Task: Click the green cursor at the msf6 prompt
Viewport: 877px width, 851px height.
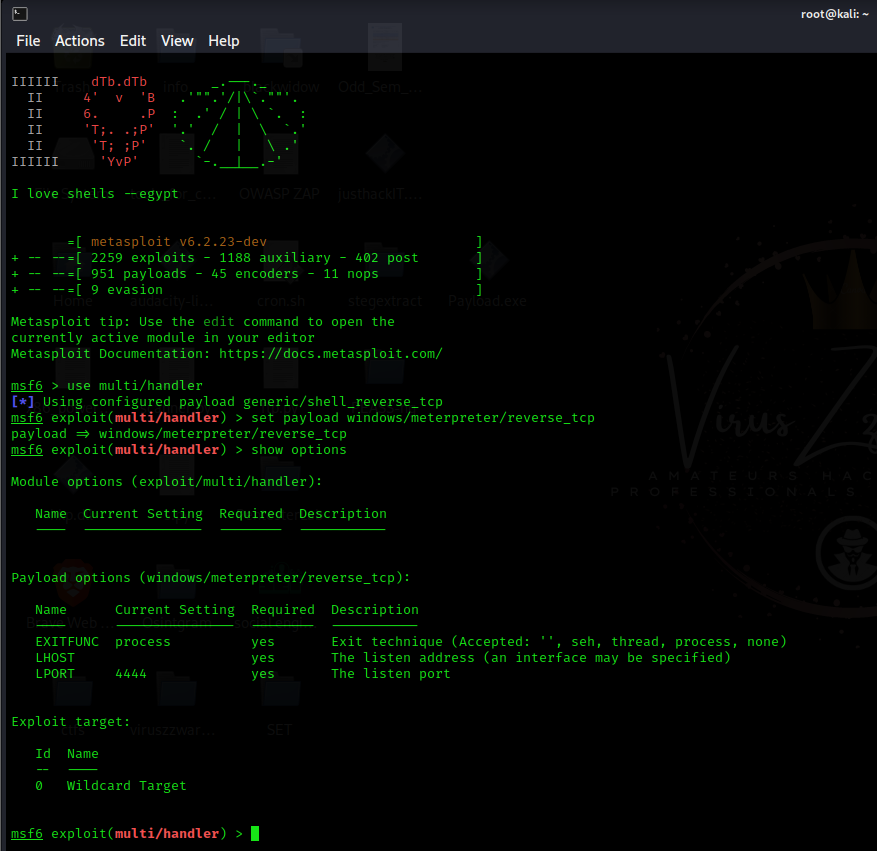Action: [x=255, y=834]
